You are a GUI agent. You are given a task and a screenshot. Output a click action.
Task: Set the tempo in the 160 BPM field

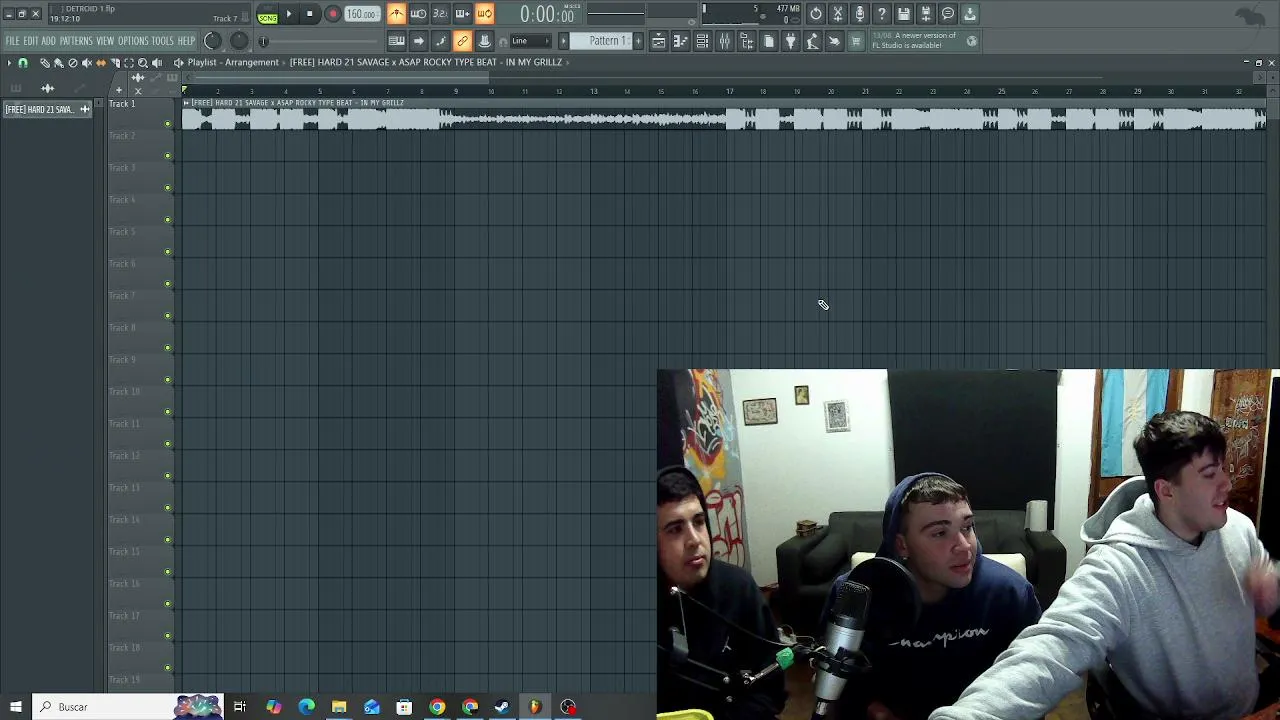361,14
